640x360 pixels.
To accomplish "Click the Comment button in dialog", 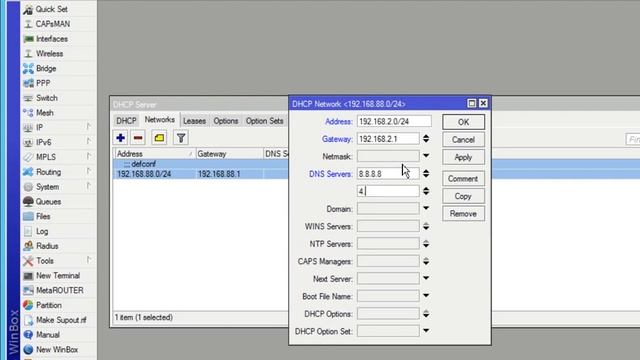I will 463,179.
